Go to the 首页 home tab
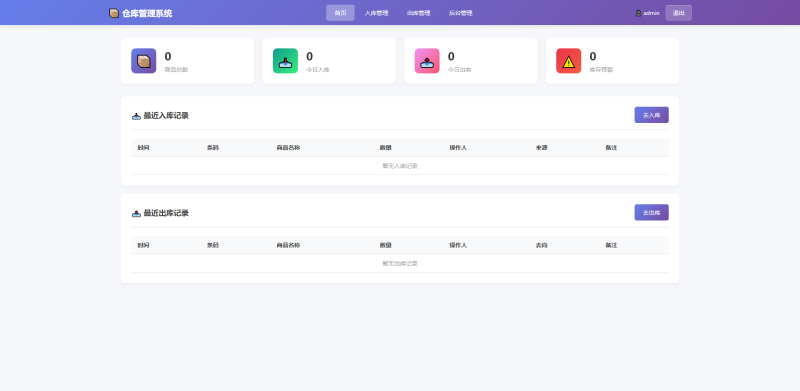The image size is (800, 391). coord(340,13)
